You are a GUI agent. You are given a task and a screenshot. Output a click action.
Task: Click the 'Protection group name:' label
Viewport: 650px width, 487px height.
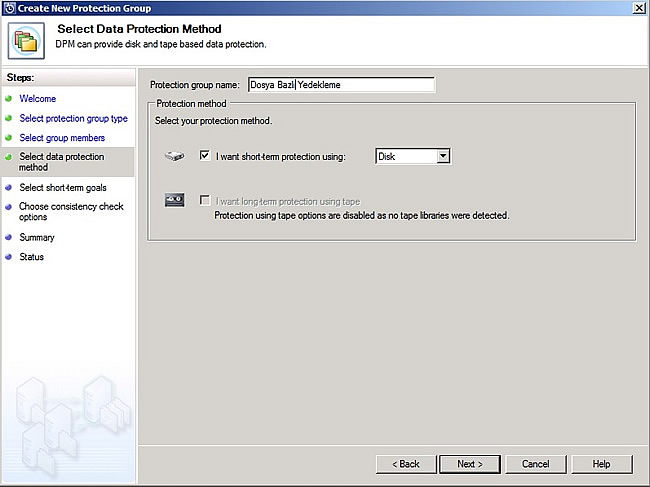[195, 85]
